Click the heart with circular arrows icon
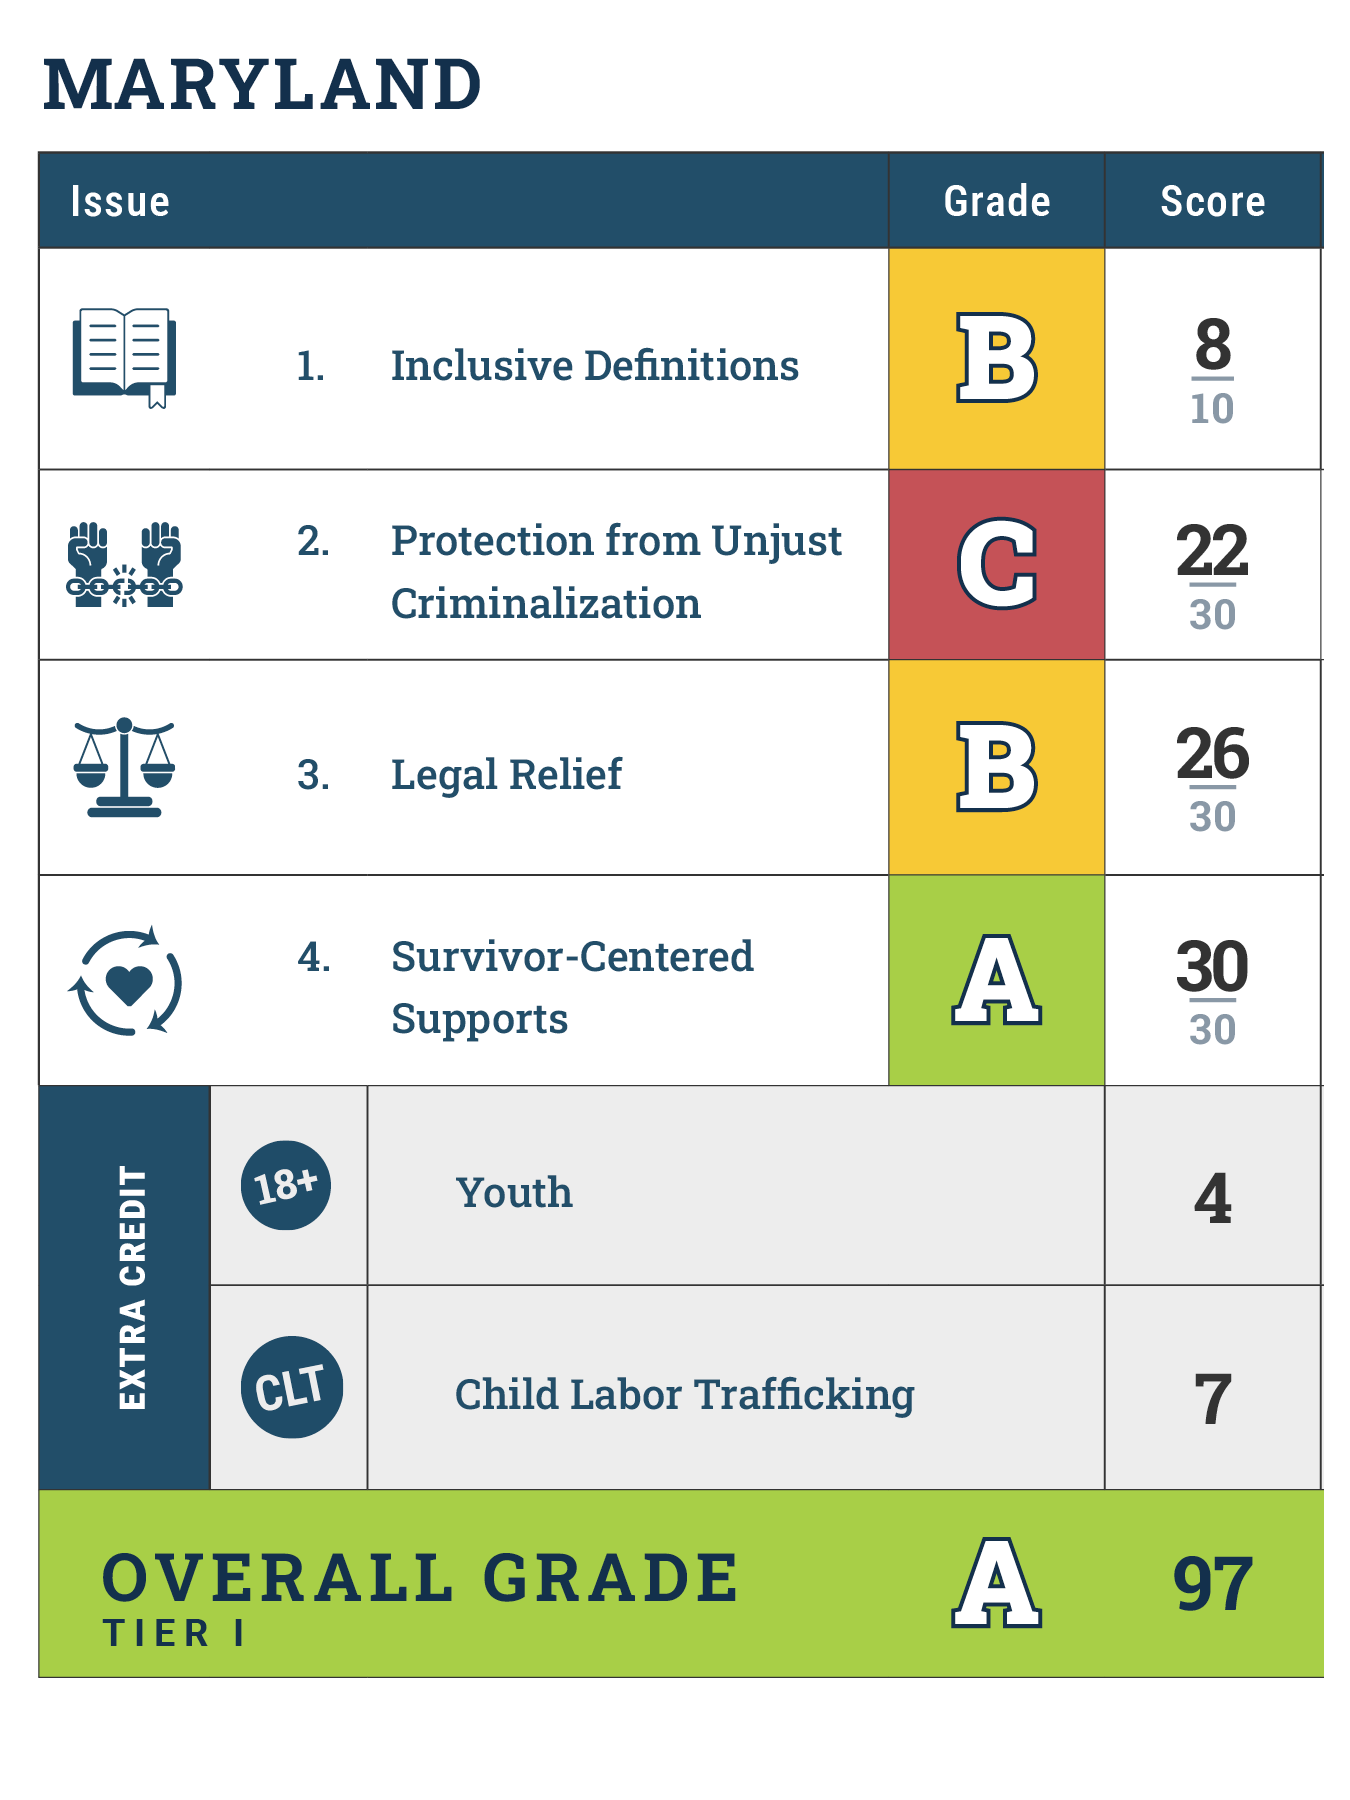This screenshot has height=1800, width=1350. pos(126,981)
